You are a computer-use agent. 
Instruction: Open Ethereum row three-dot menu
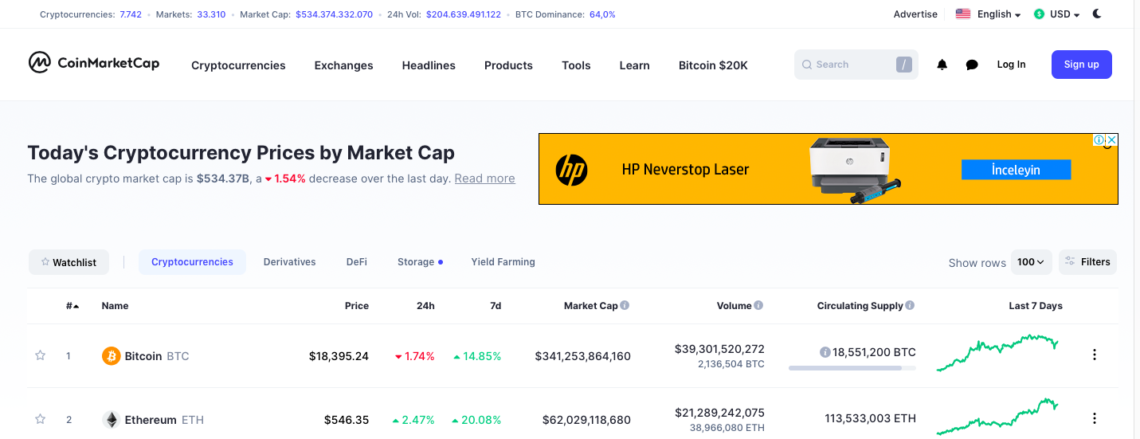1094,419
